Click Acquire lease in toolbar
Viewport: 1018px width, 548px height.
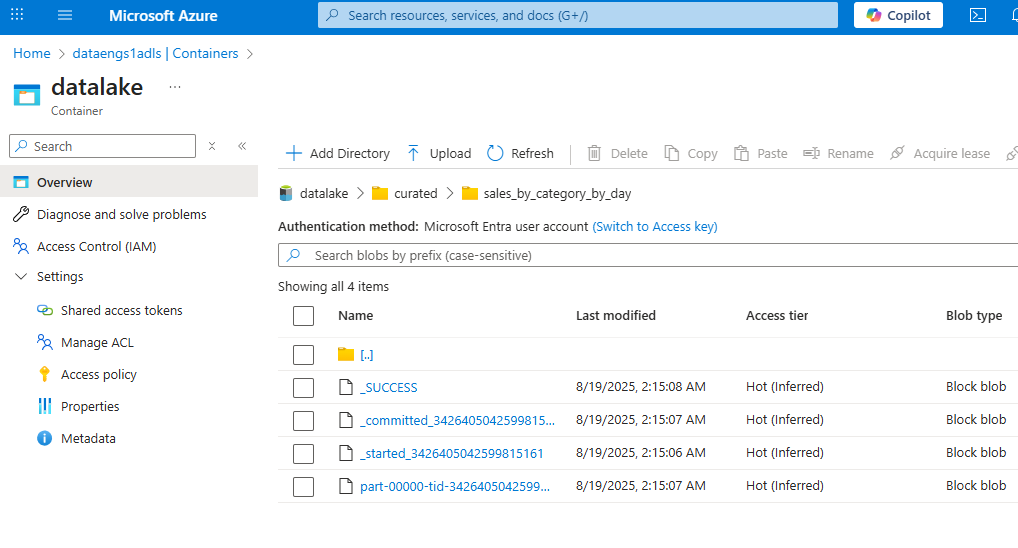click(x=939, y=153)
